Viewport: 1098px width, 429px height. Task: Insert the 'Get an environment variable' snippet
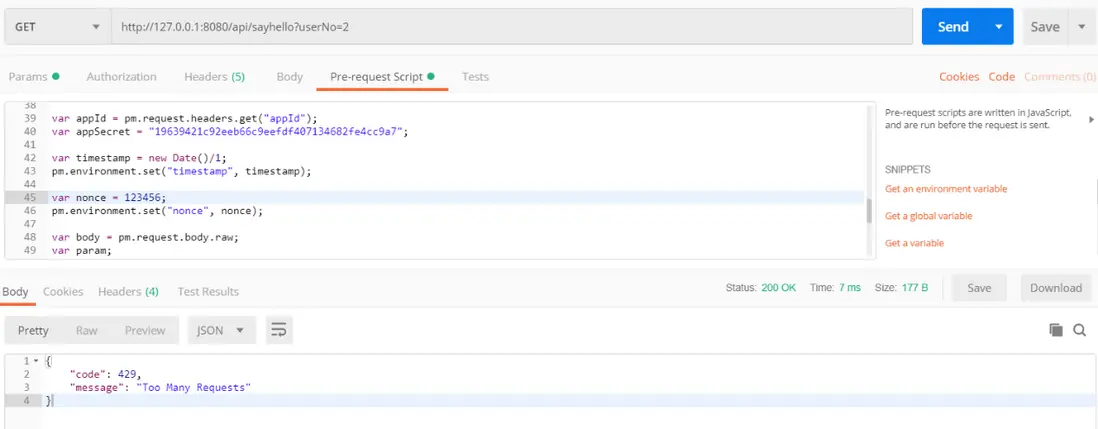[x=946, y=189]
